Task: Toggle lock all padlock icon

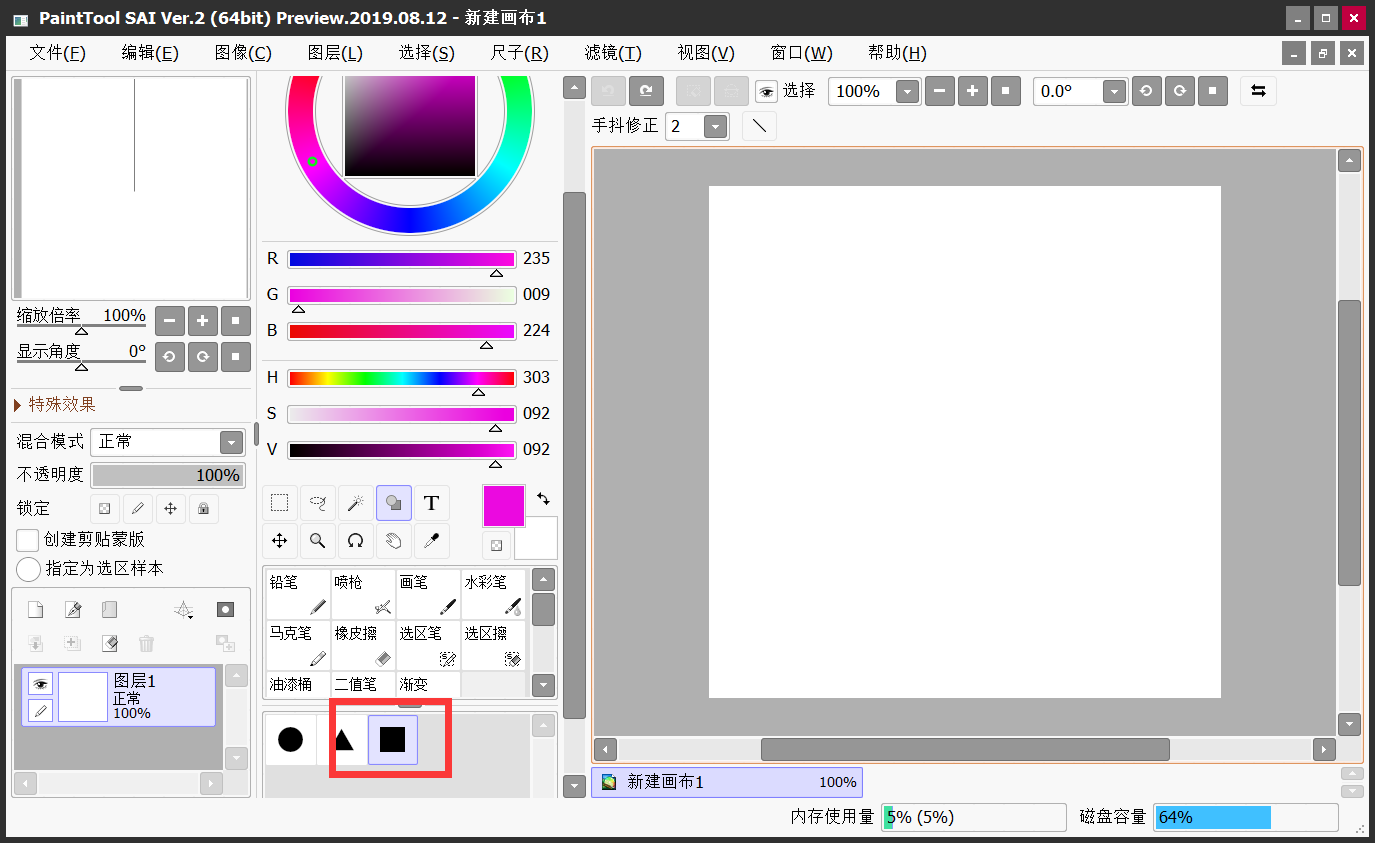Action: (203, 508)
